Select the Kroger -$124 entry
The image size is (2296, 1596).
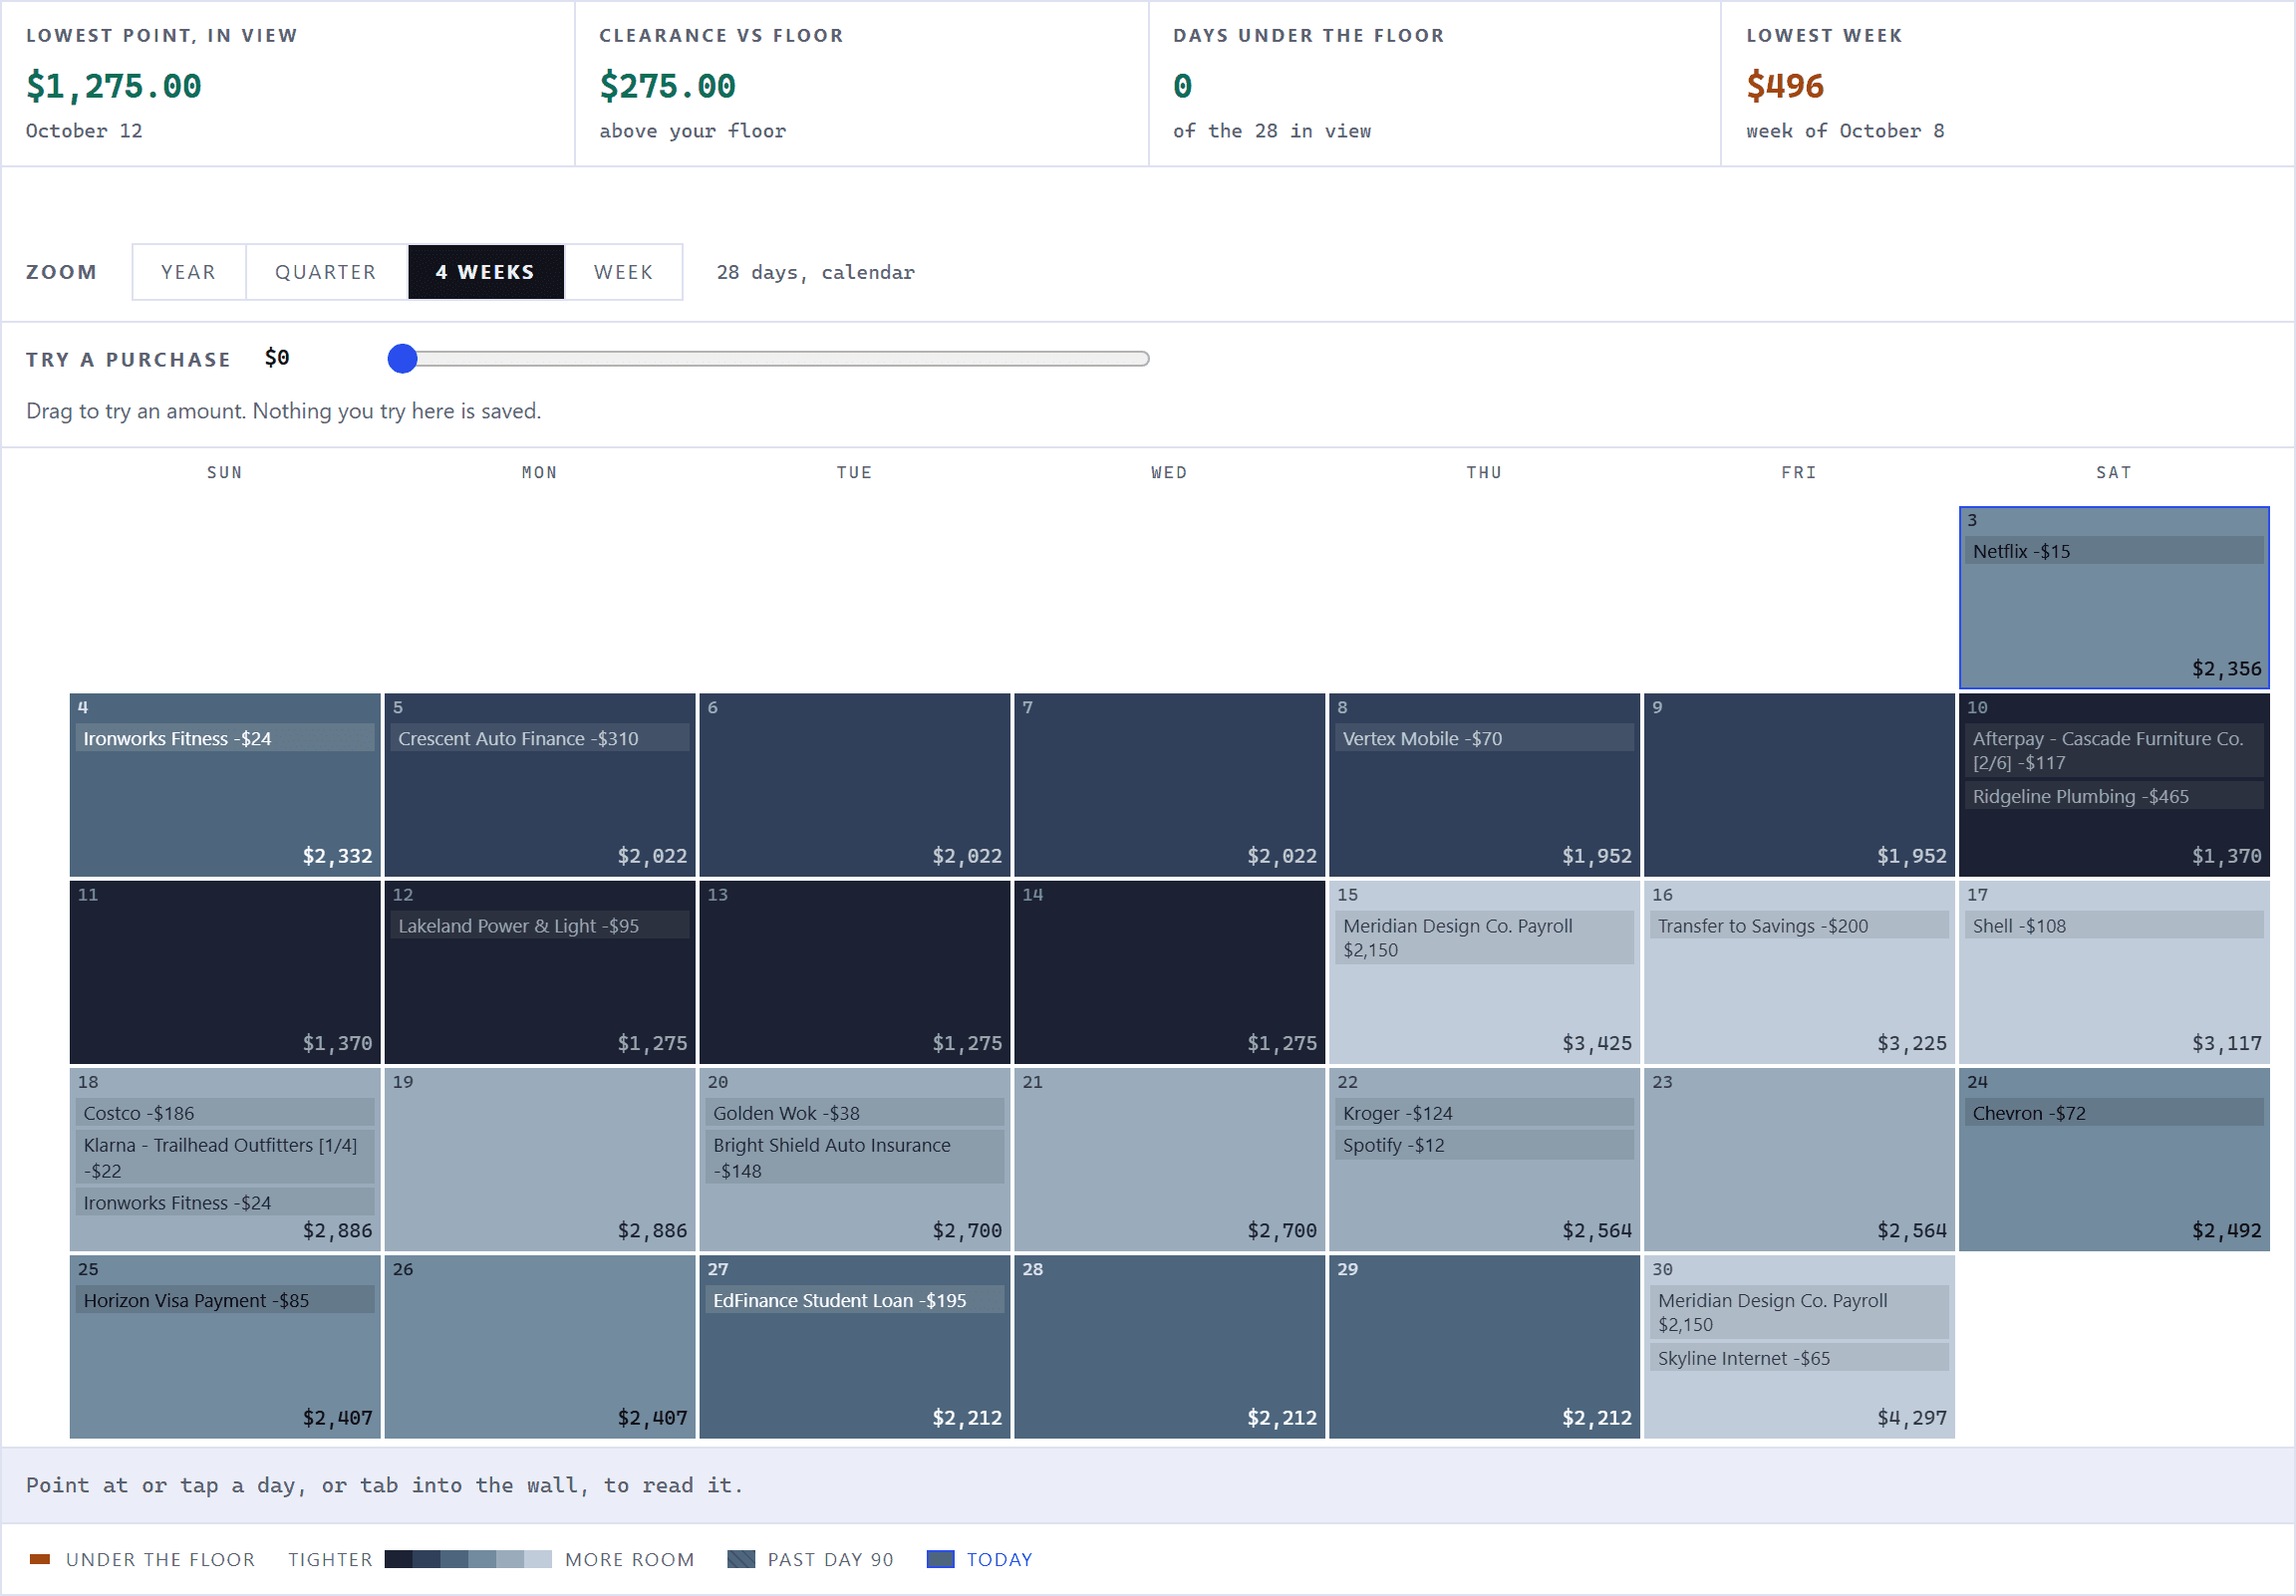(x=1484, y=1112)
